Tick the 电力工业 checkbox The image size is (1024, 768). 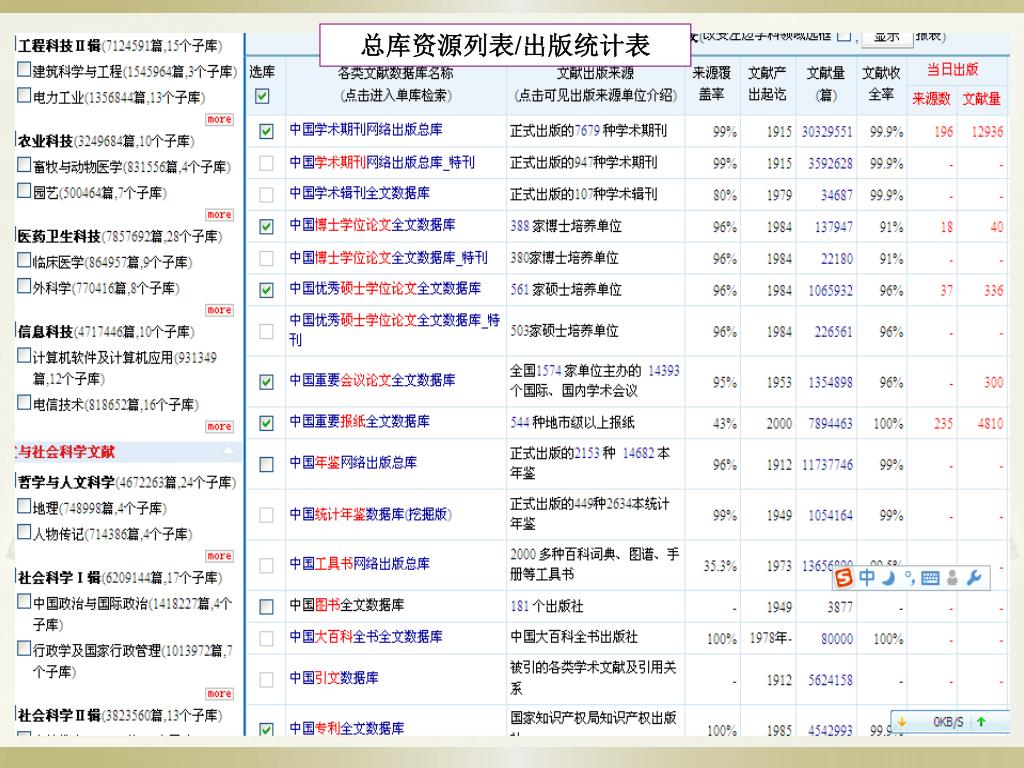(x=24, y=95)
